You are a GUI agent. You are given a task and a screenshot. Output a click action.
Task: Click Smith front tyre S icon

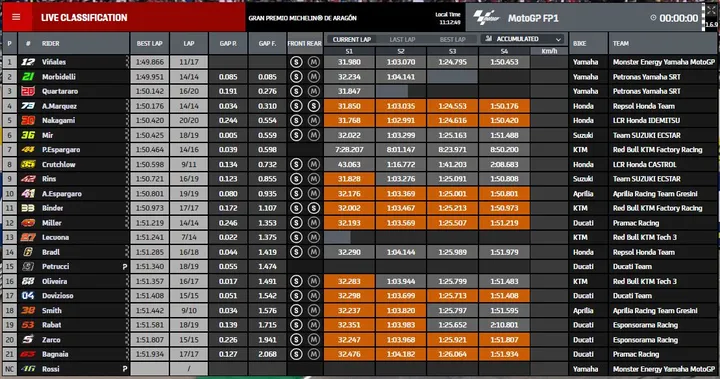[x=296, y=311]
